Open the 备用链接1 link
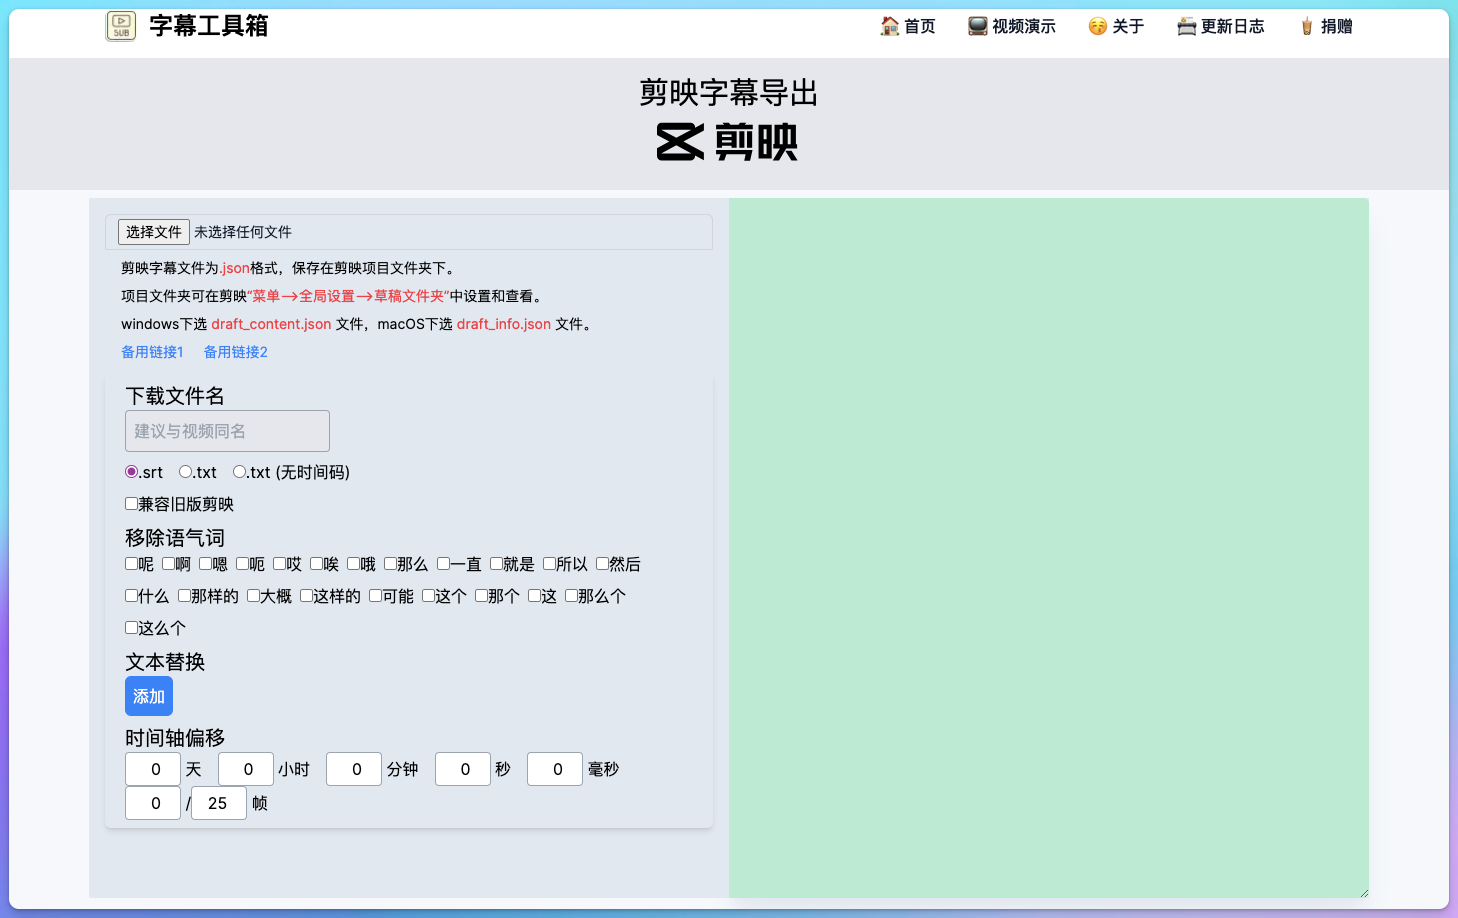 coord(152,351)
